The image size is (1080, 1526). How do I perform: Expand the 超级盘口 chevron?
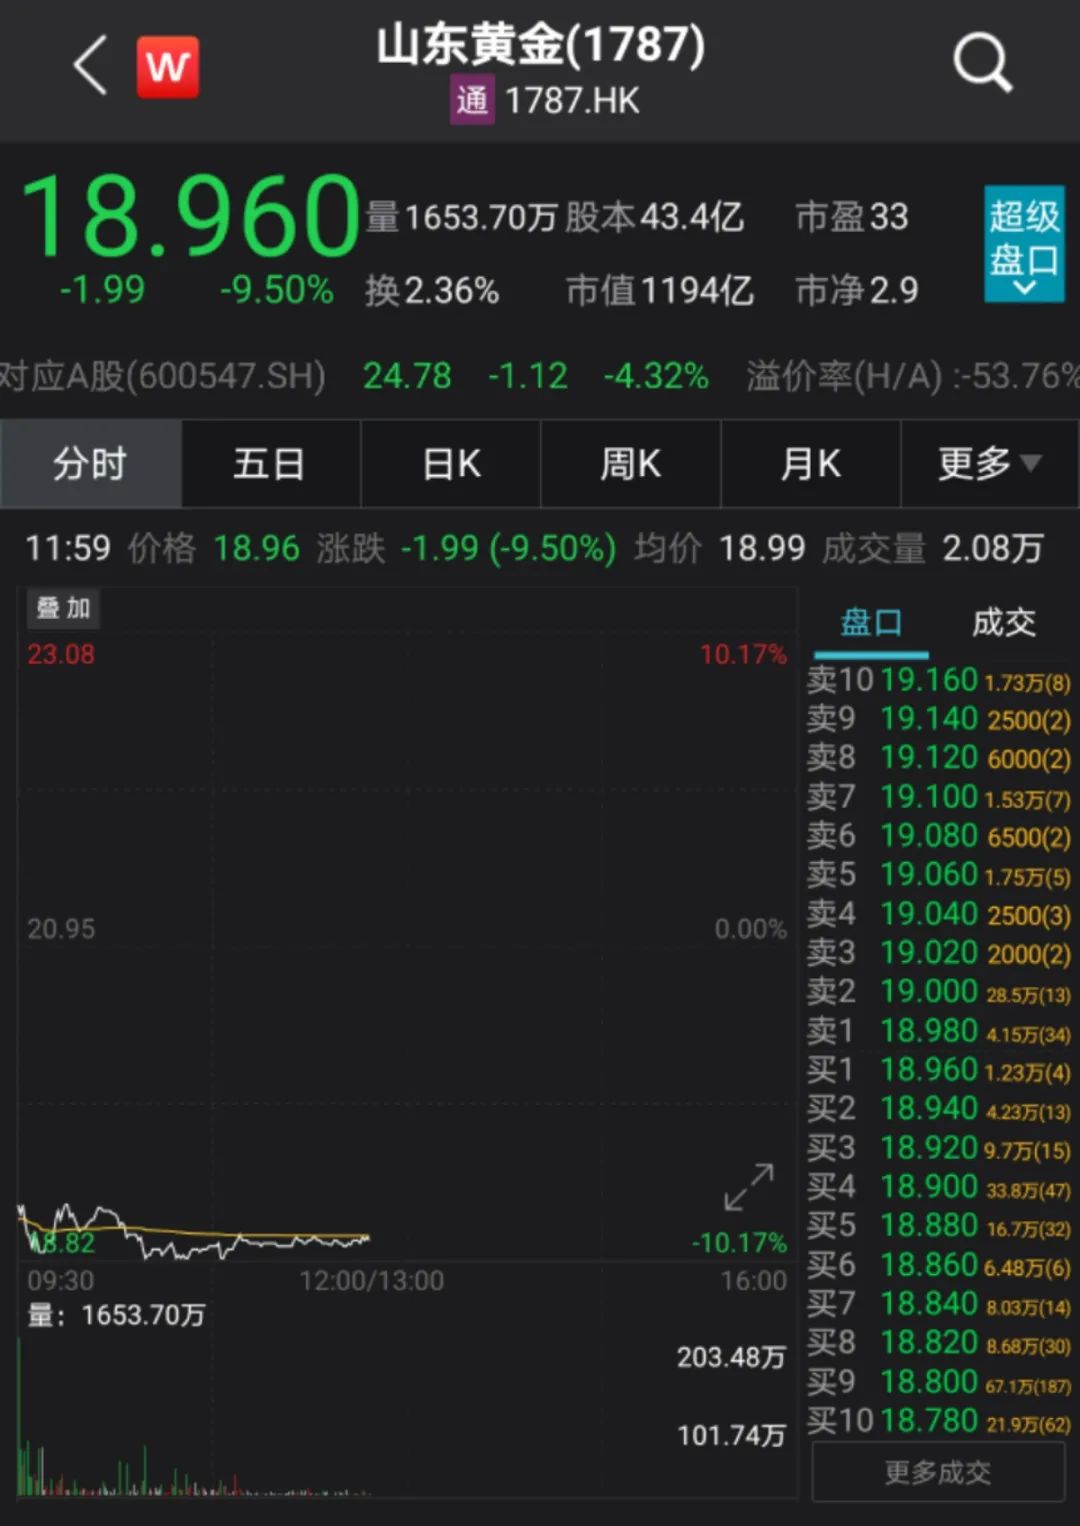[1024, 287]
